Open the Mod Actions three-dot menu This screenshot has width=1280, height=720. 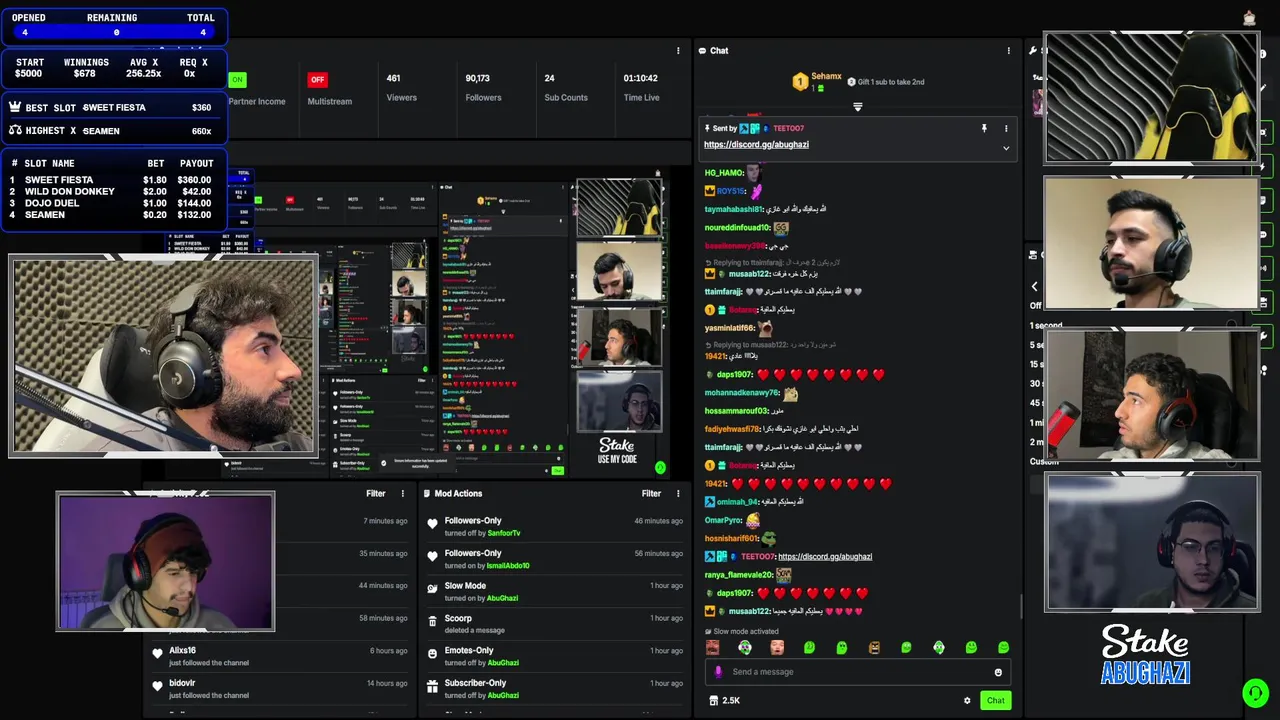tap(679, 494)
